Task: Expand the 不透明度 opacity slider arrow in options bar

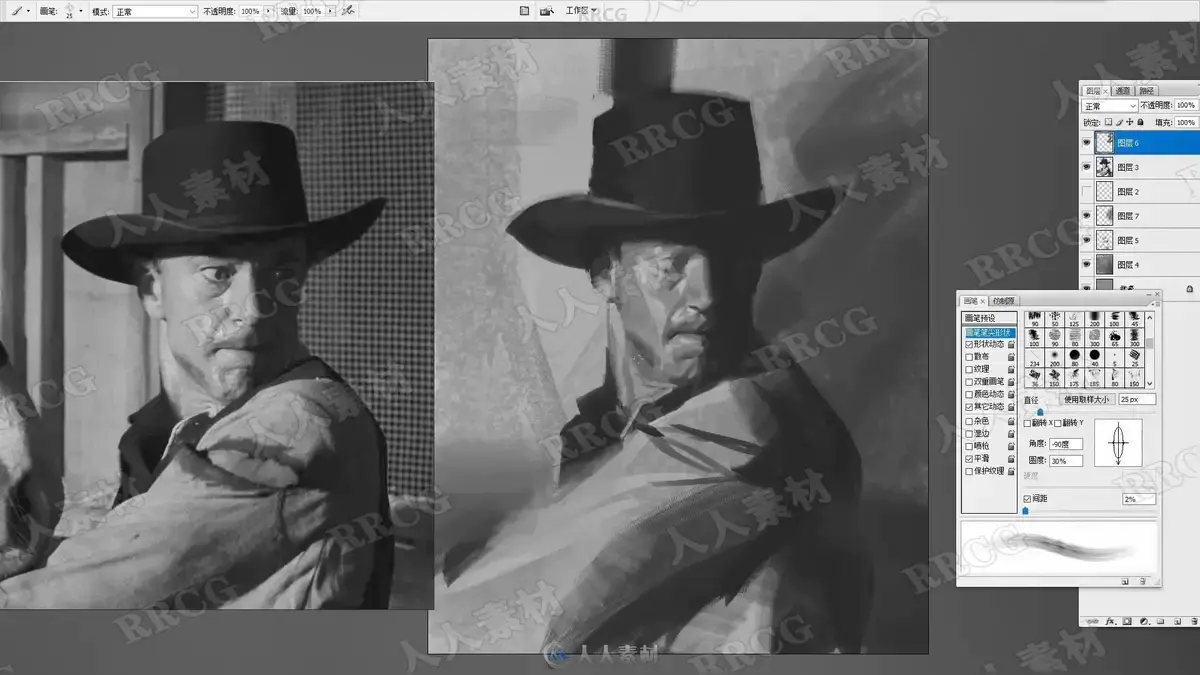Action: pos(268,11)
